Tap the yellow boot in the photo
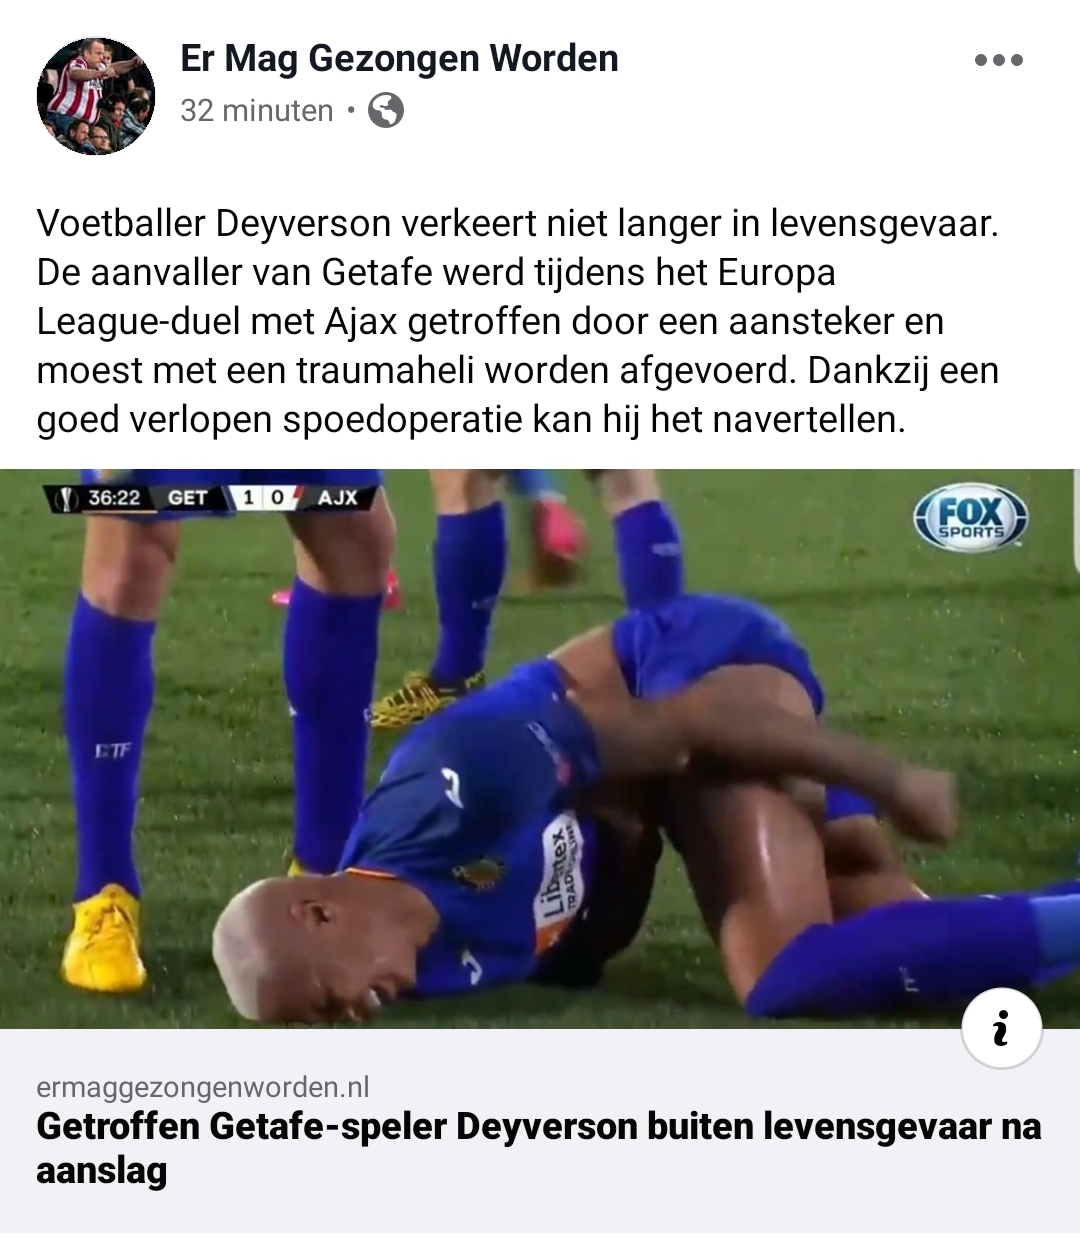Viewport: 1080px width, 1245px height. 102,936
